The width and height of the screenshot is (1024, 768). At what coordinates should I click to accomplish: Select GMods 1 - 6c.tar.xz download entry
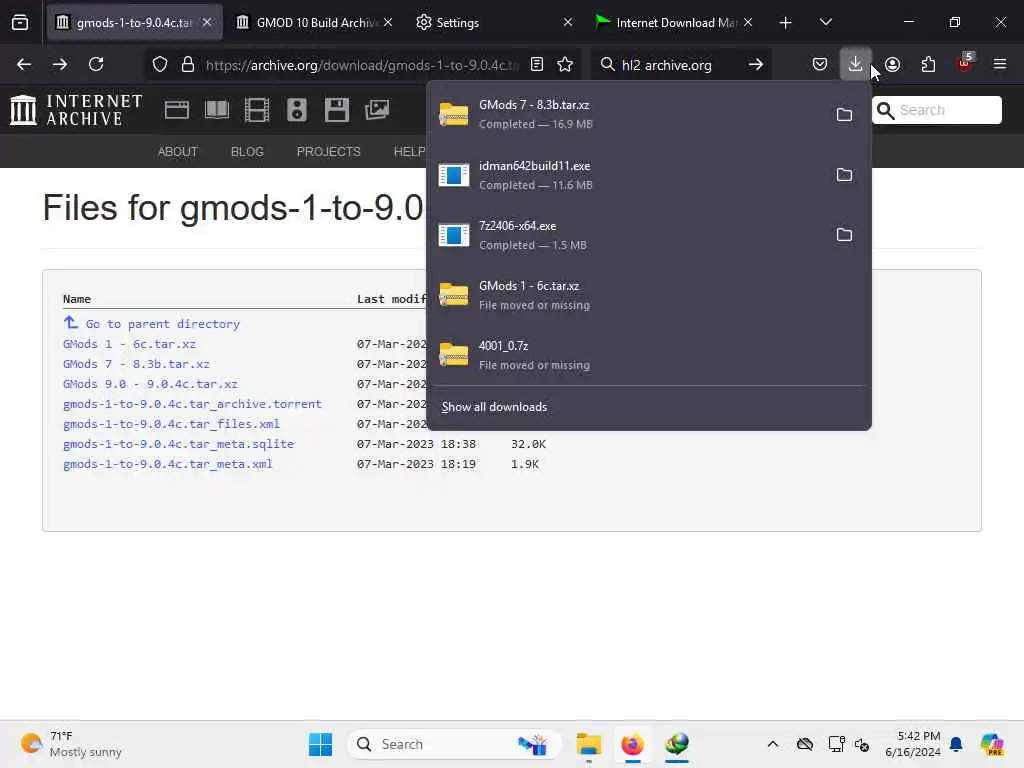click(648, 295)
